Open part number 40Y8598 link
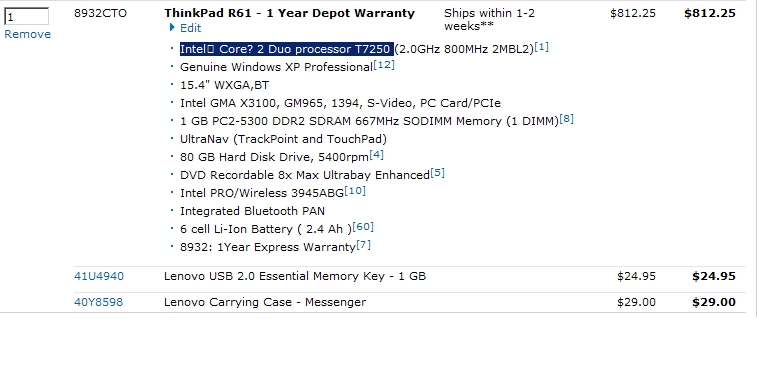Viewport: 759px width, 384px height. click(98, 302)
